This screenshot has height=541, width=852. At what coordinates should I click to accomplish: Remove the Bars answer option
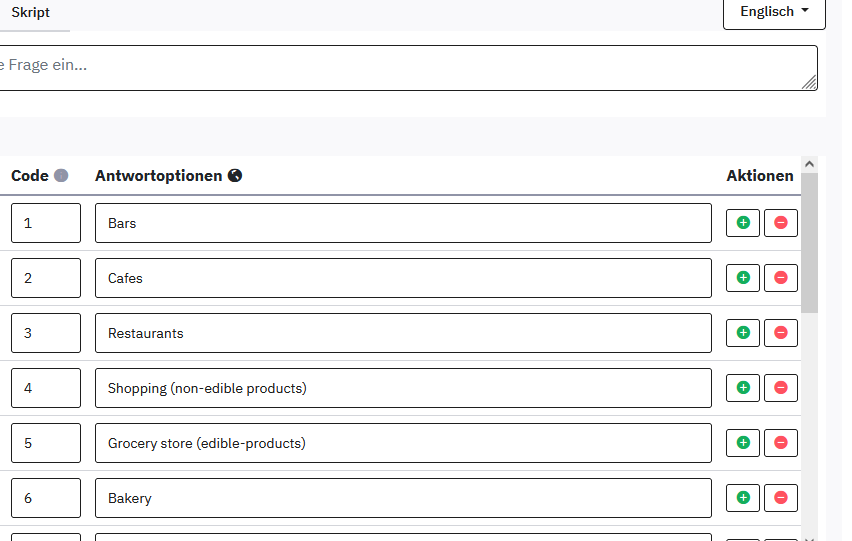(781, 223)
